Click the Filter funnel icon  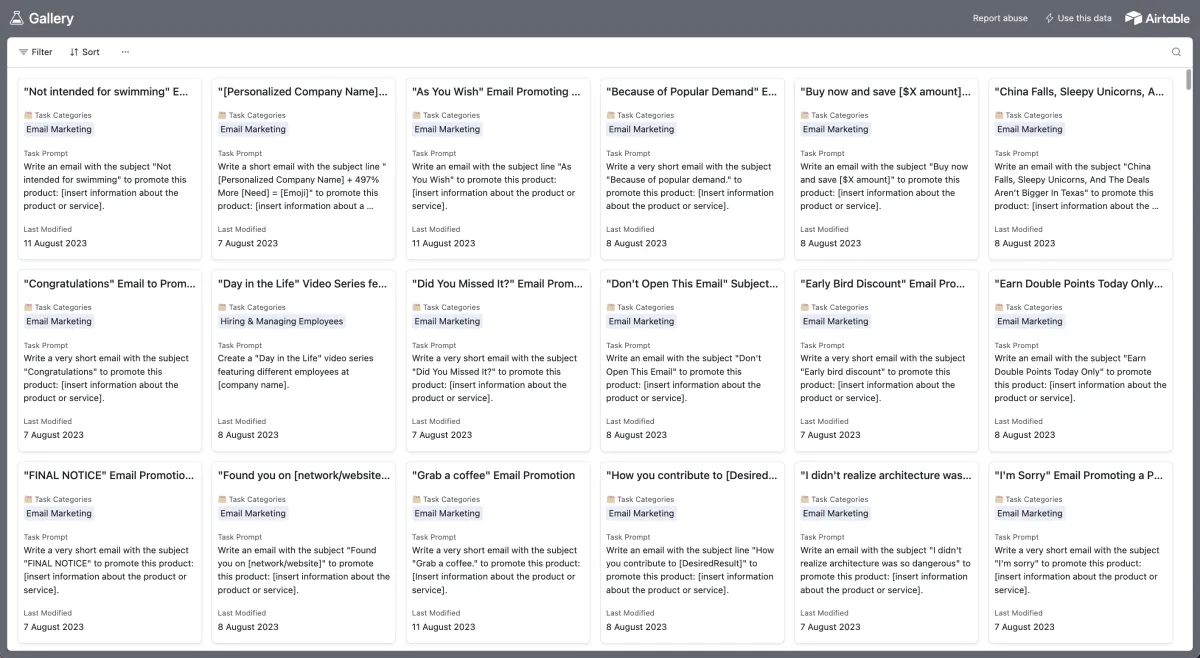tap(23, 52)
